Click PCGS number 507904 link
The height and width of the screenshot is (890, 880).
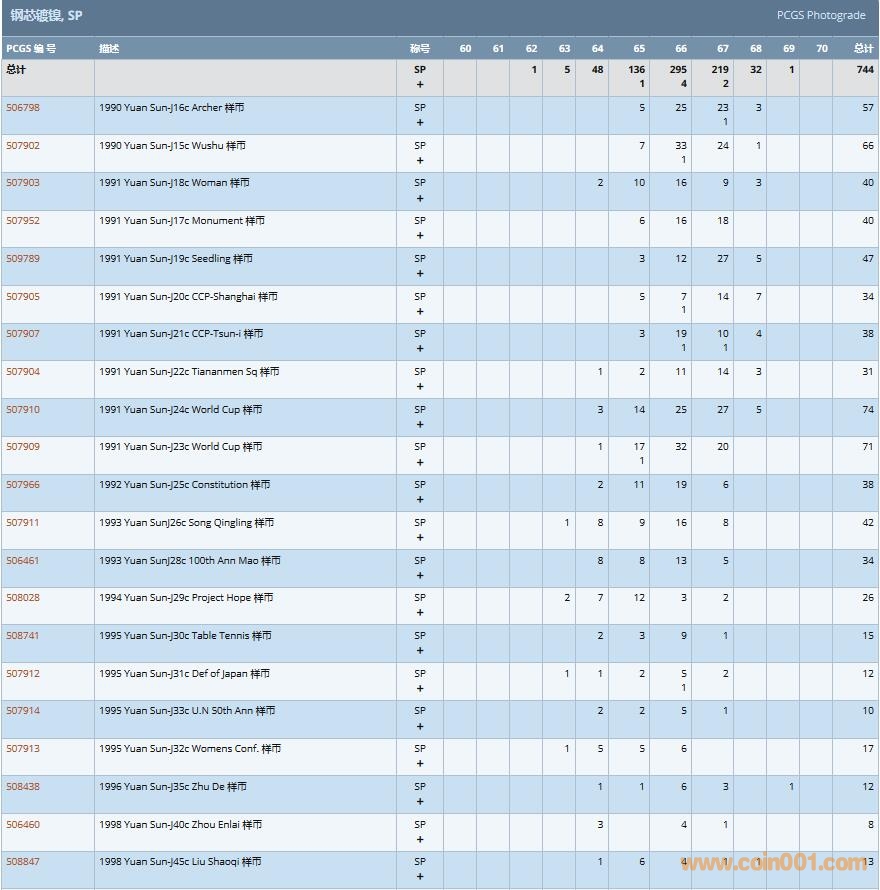[23, 372]
